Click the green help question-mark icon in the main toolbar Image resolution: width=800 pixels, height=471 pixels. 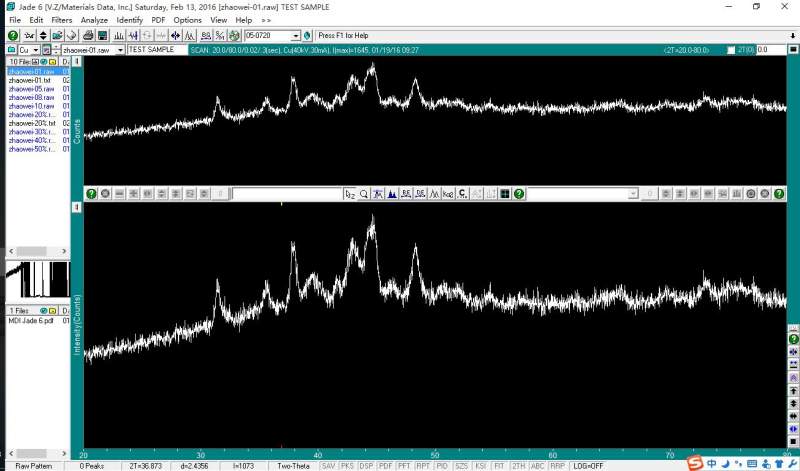pyautogui.click(x=13, y=36)
